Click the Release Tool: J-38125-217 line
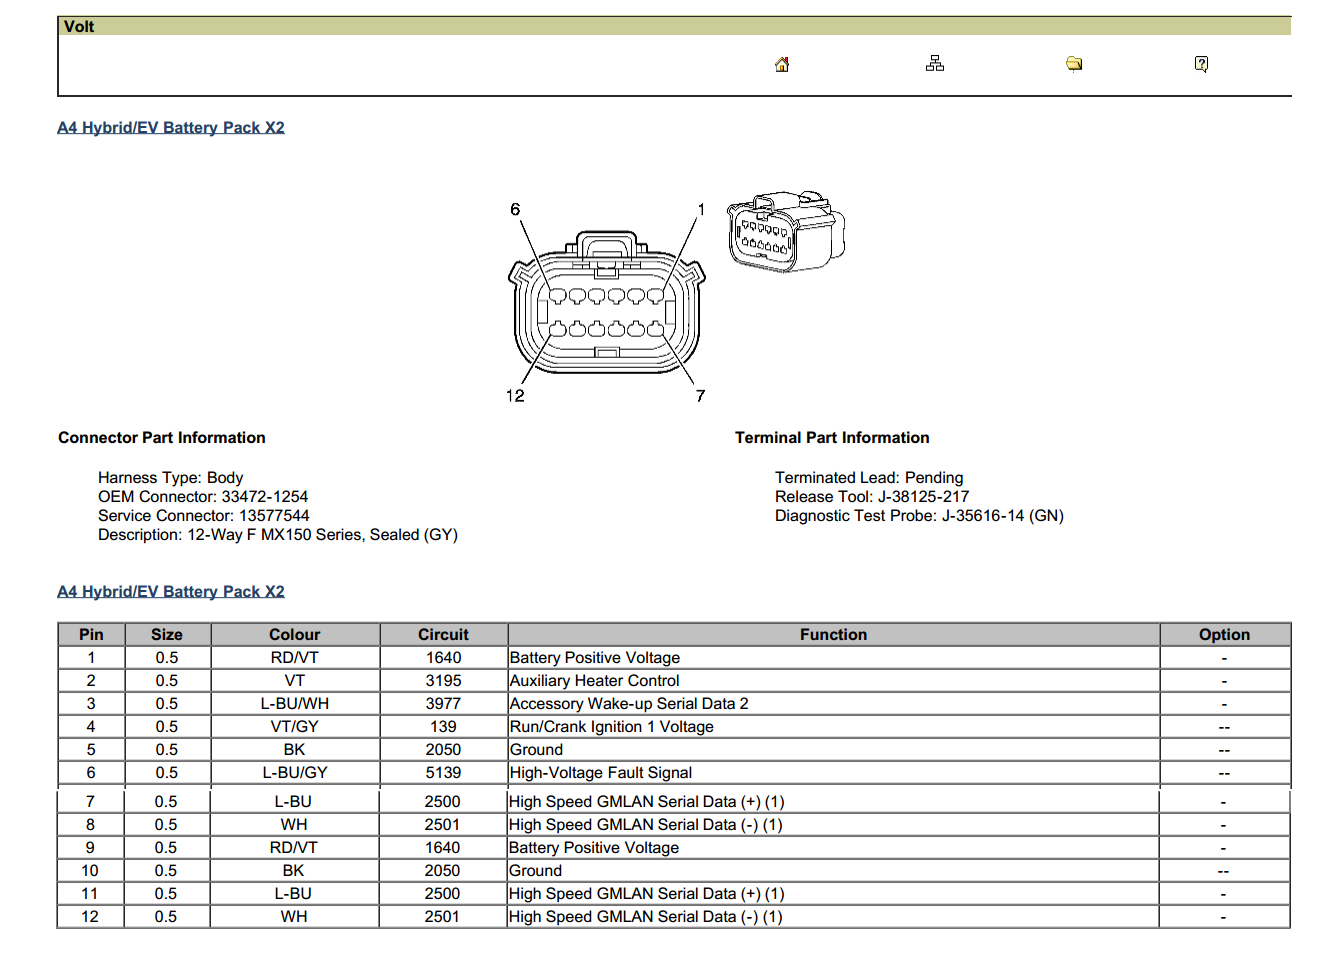This screenshot has width=1322, height=956. (872, 496)
